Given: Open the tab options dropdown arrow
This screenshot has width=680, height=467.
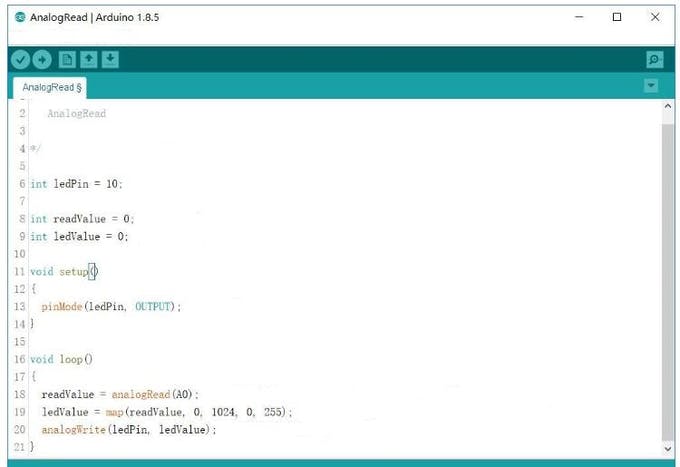Looking at the screenshot, I should tap(651, 85).
